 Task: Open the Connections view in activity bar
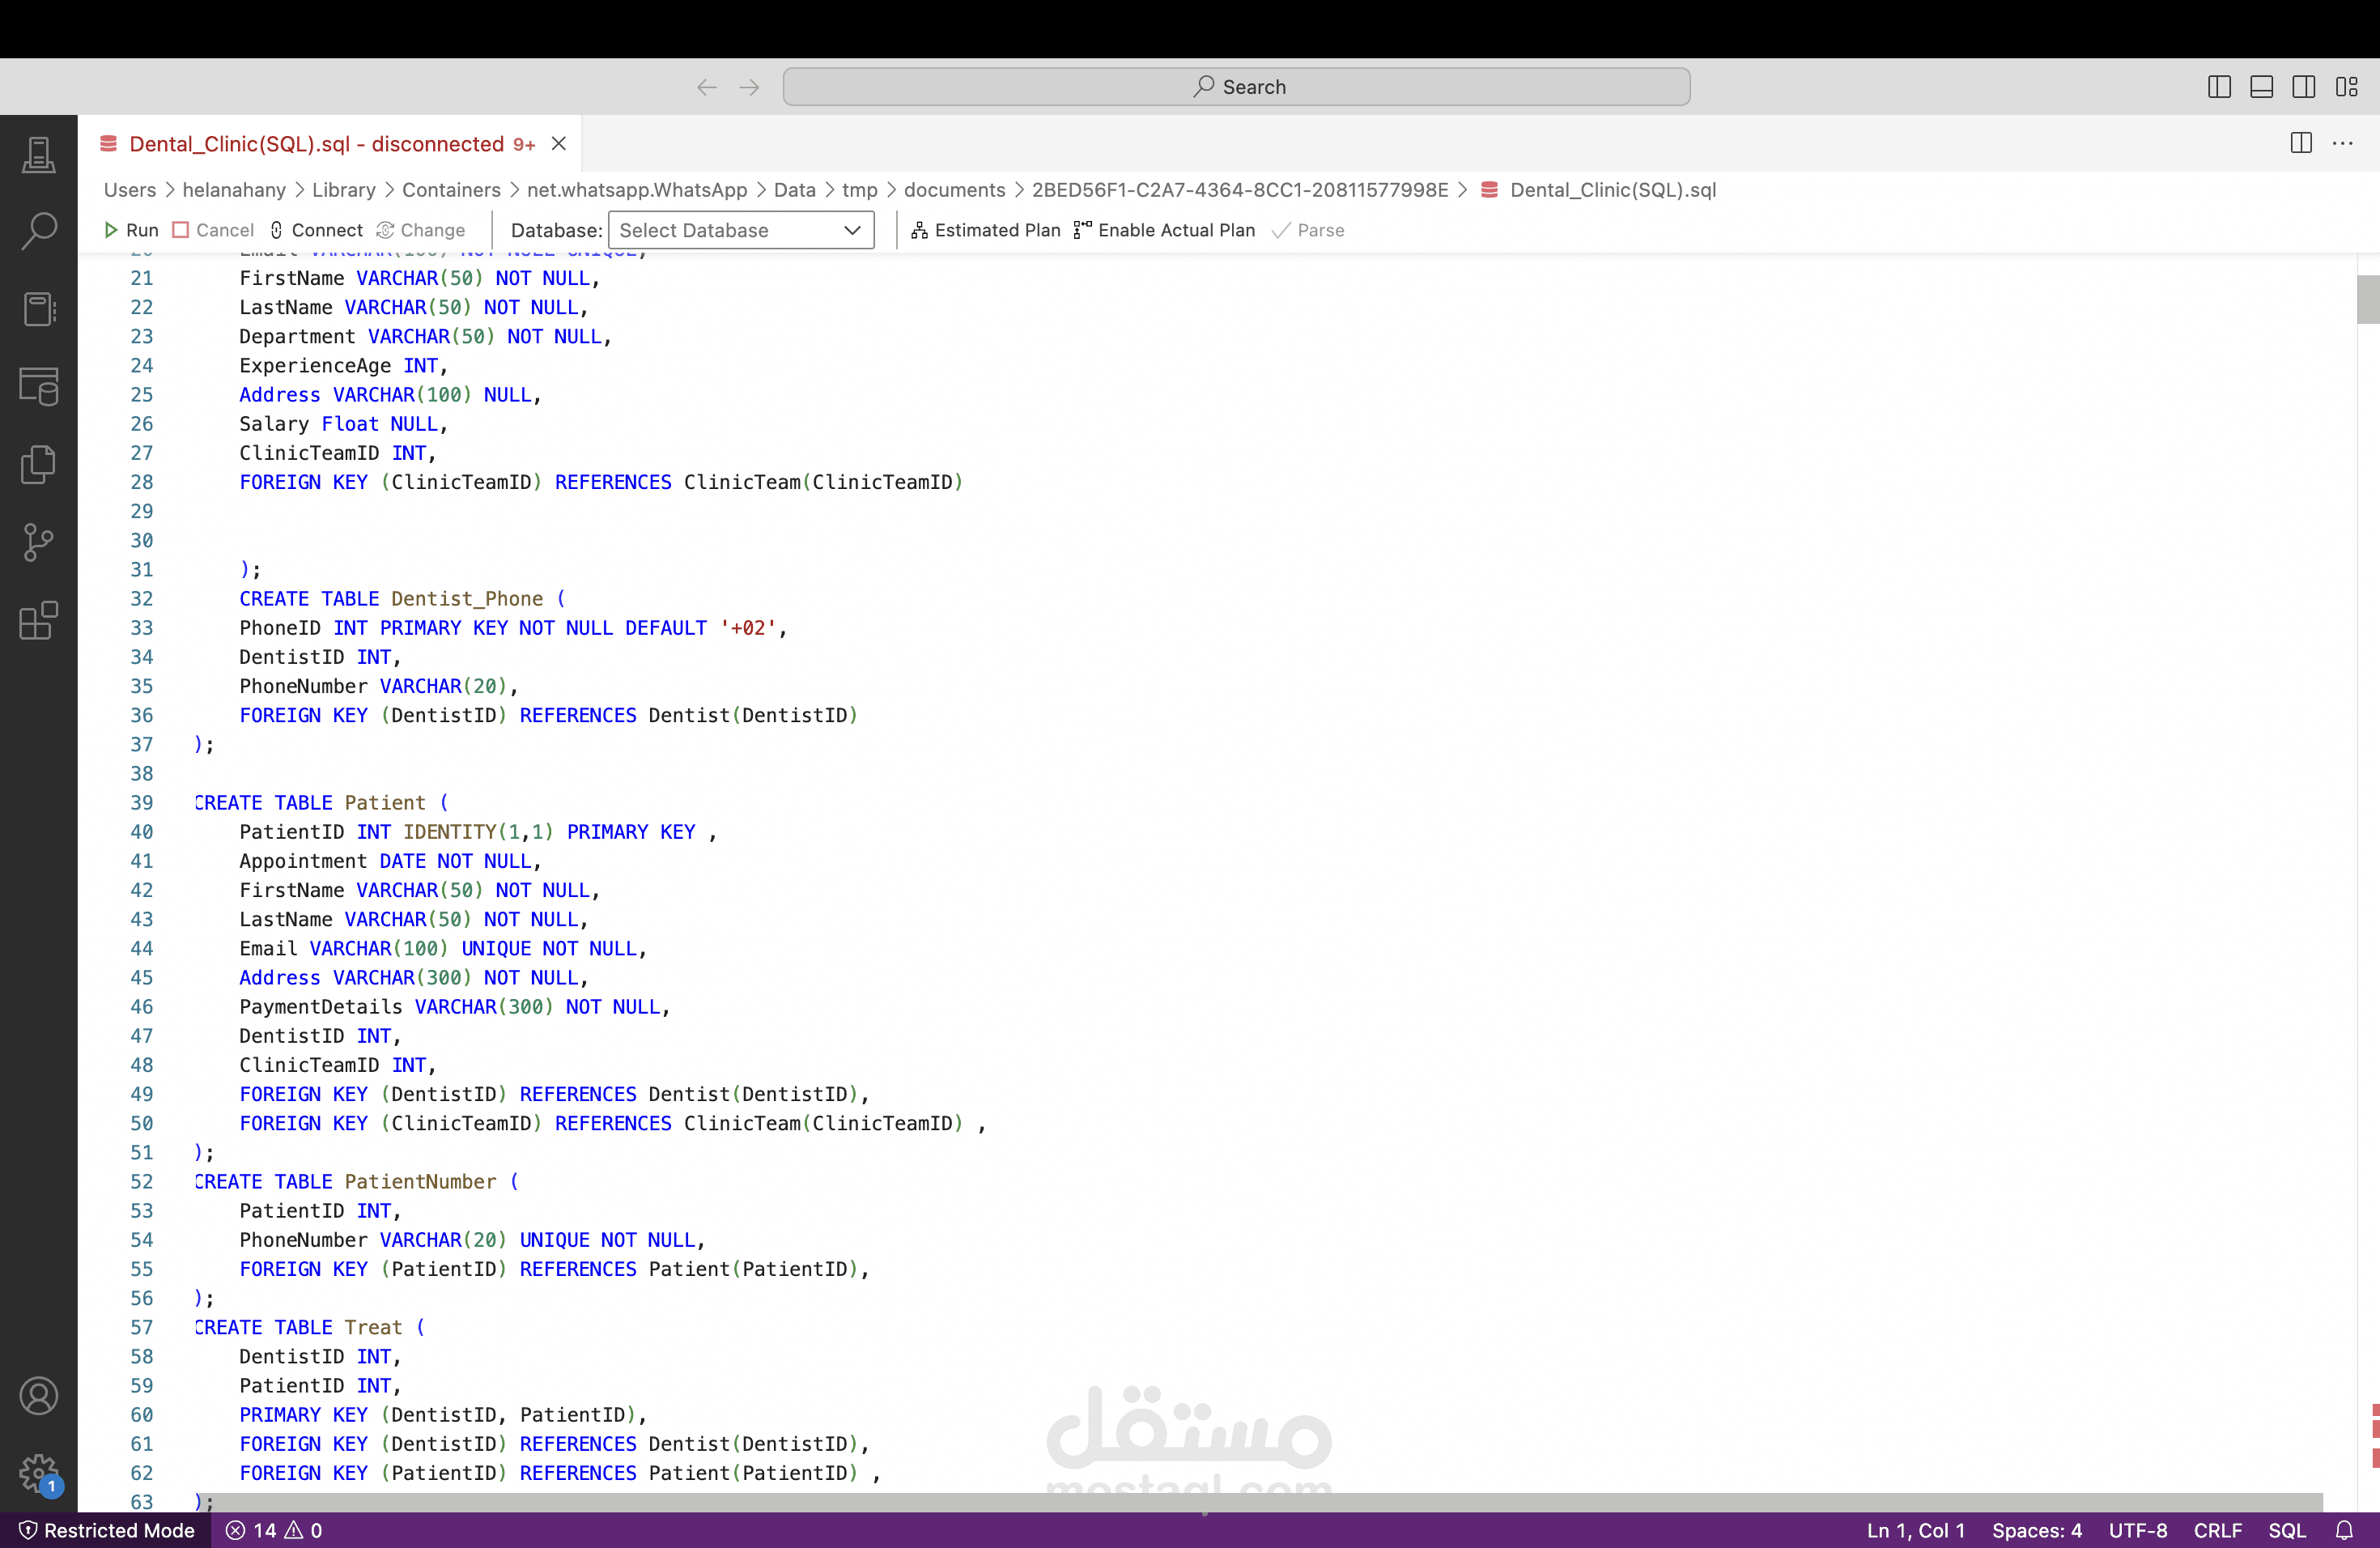pos(38,155)
